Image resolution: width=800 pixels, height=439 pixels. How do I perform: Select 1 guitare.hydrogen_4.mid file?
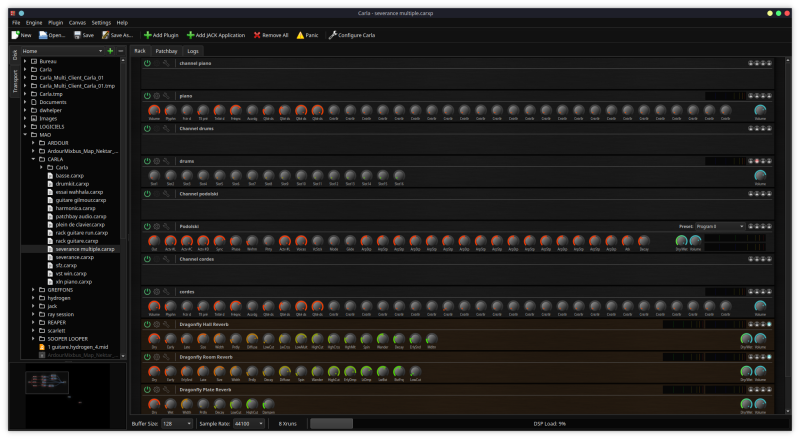(x=78, y=347)
